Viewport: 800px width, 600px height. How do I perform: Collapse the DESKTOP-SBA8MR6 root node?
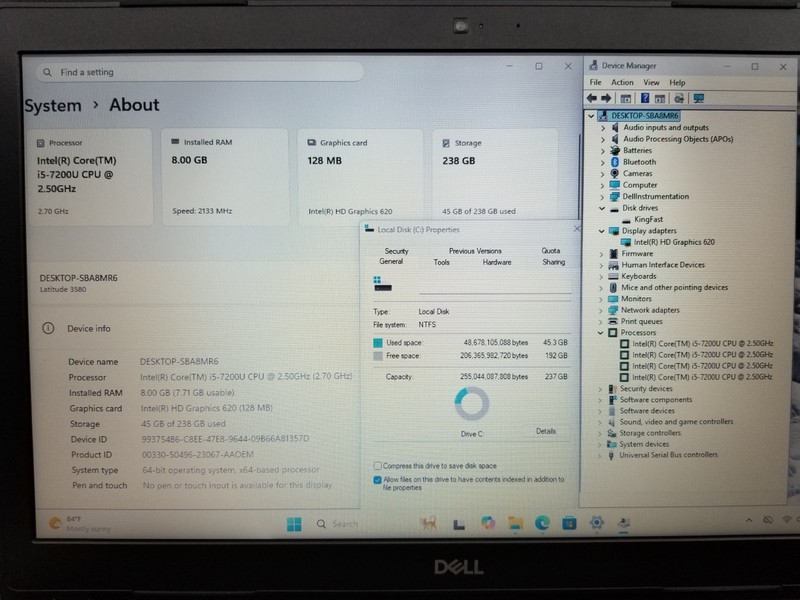click(x=591, y=116)
